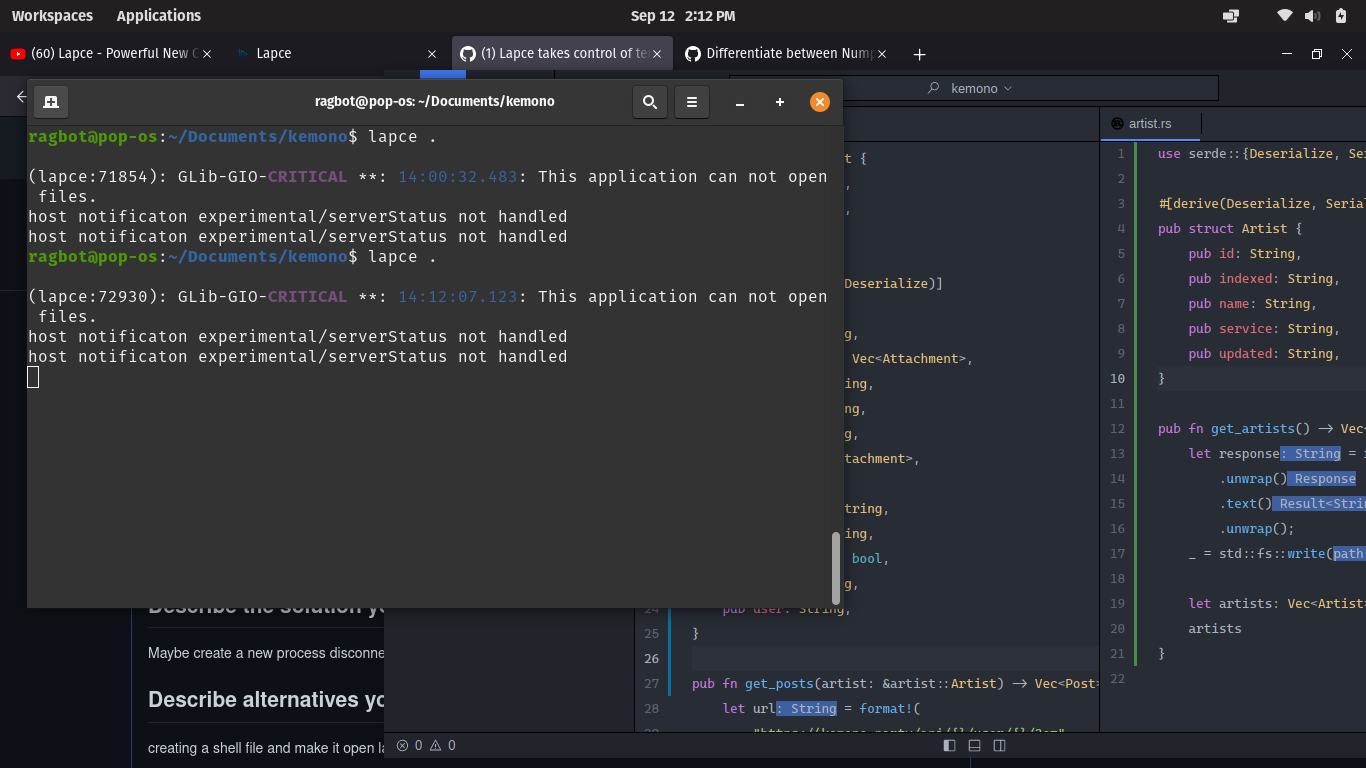Click the warning count icon in Lapce status bar

433,745
